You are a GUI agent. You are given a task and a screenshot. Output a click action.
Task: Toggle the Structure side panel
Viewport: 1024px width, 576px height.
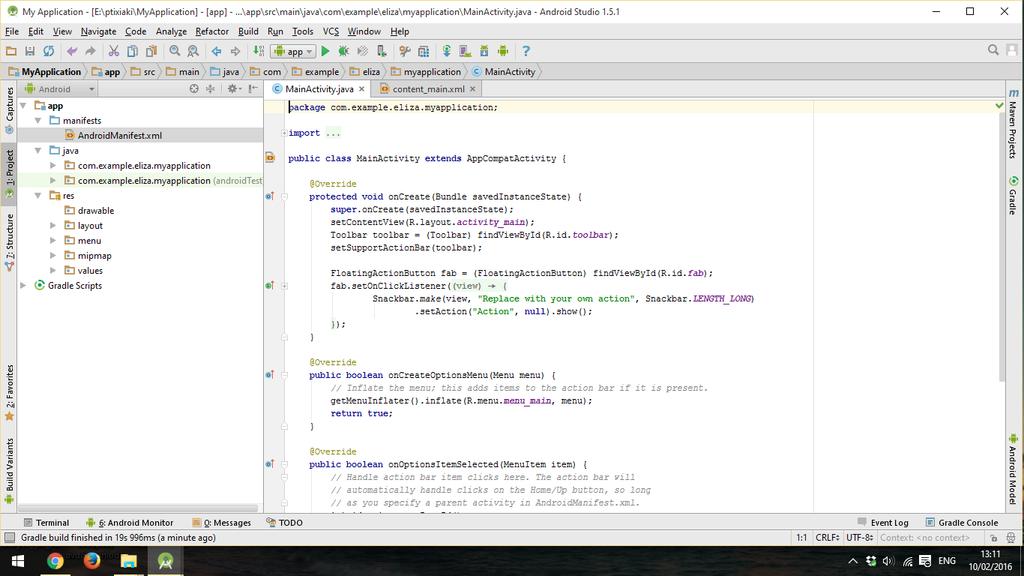pos(9,242)
